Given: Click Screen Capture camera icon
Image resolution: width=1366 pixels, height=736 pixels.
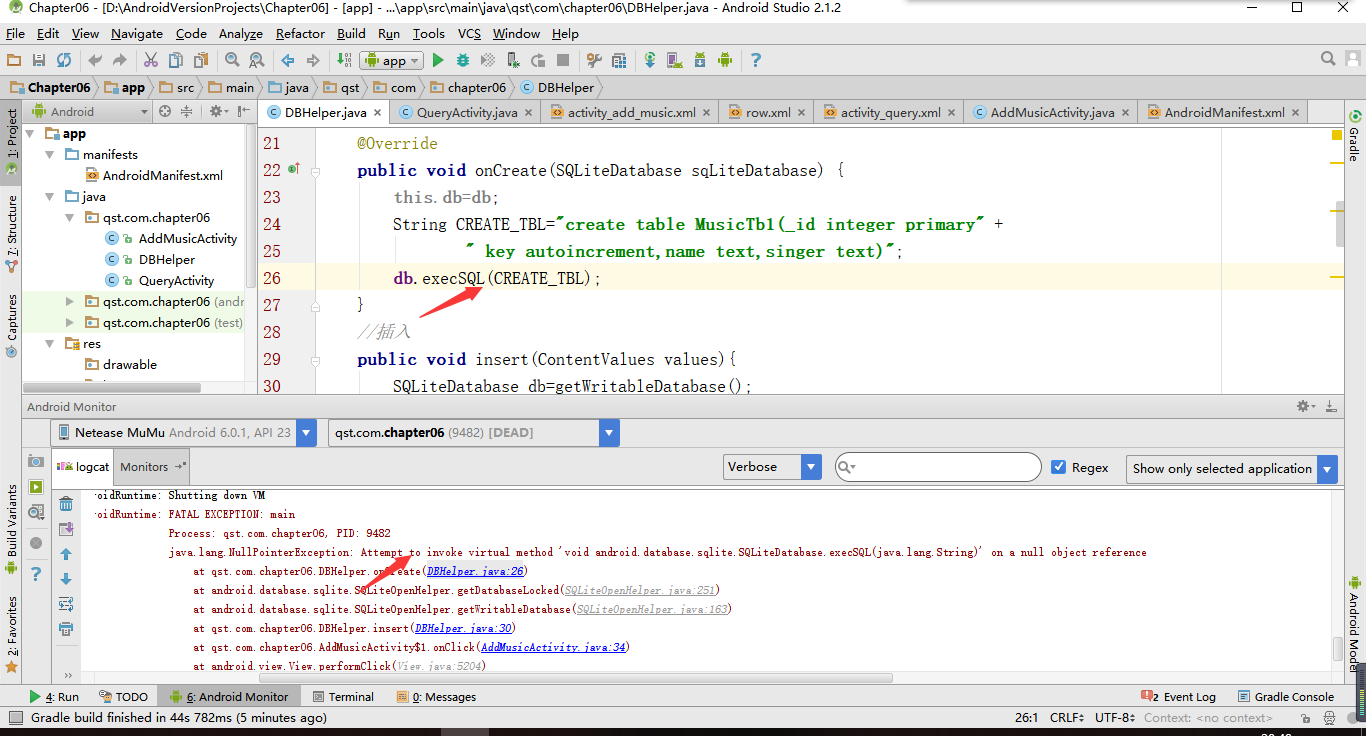Looking at the screenshot, I should click(x=36, y=461).
